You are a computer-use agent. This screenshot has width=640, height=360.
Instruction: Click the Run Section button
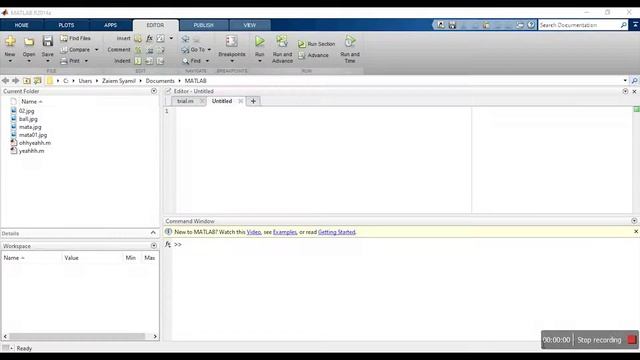316,44
